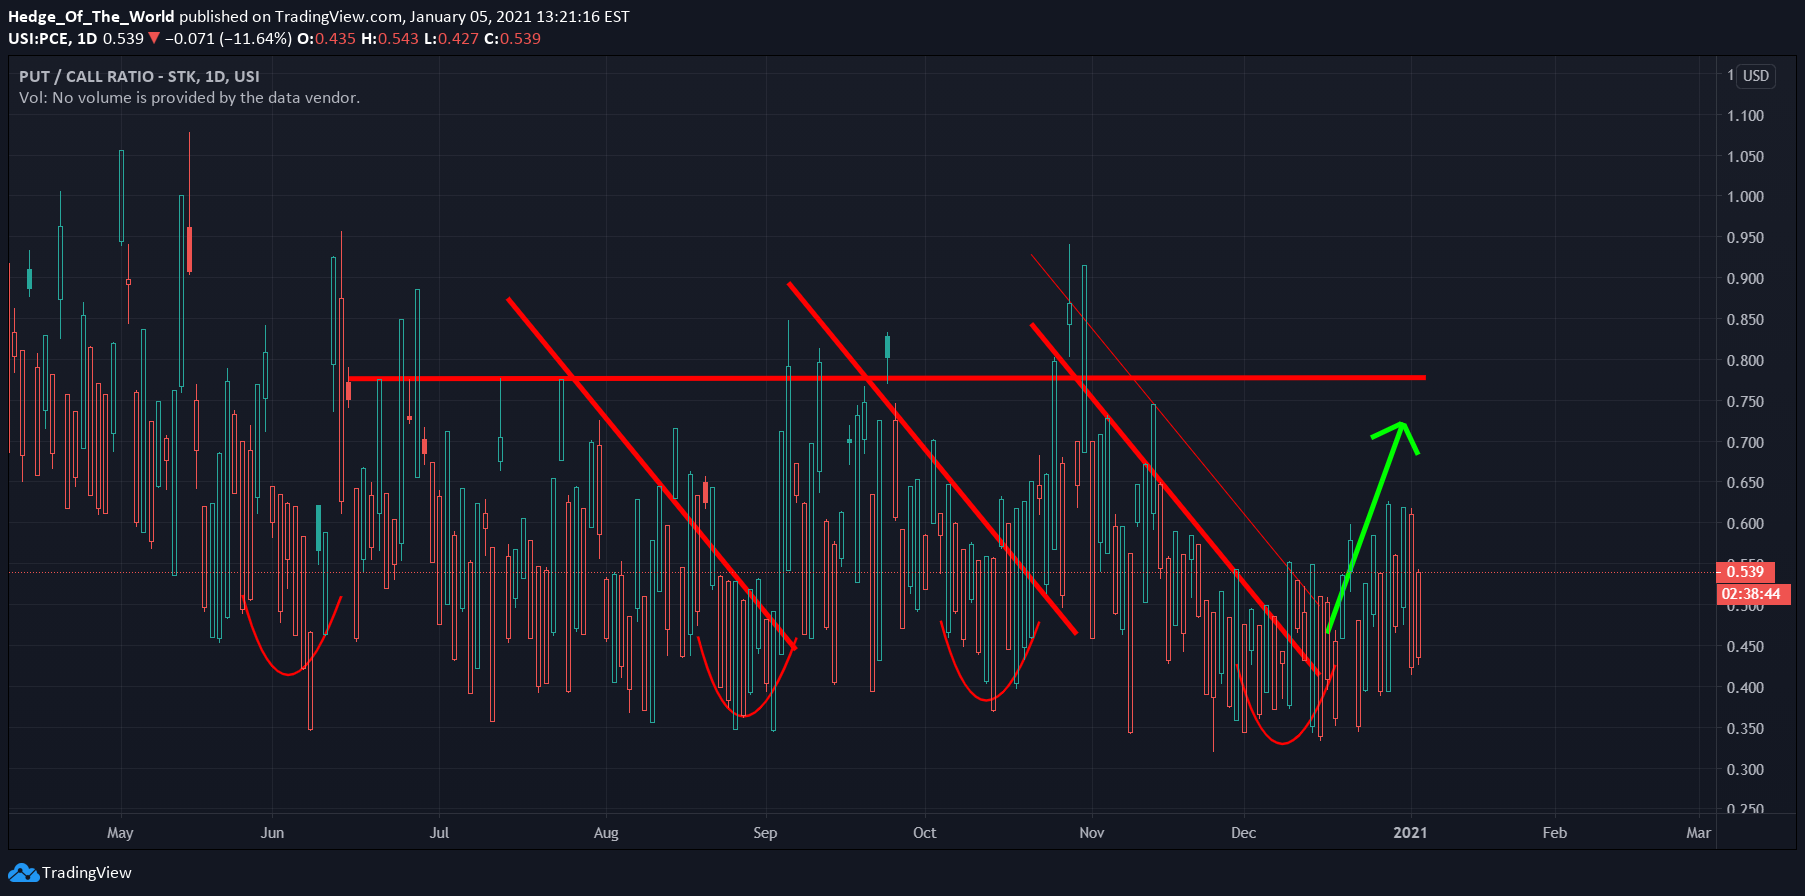Image resolution: width=1805 pixels, height=896 pixels.
Task: Click the 0.700 price level label
Action: [x=1745, y=443]
